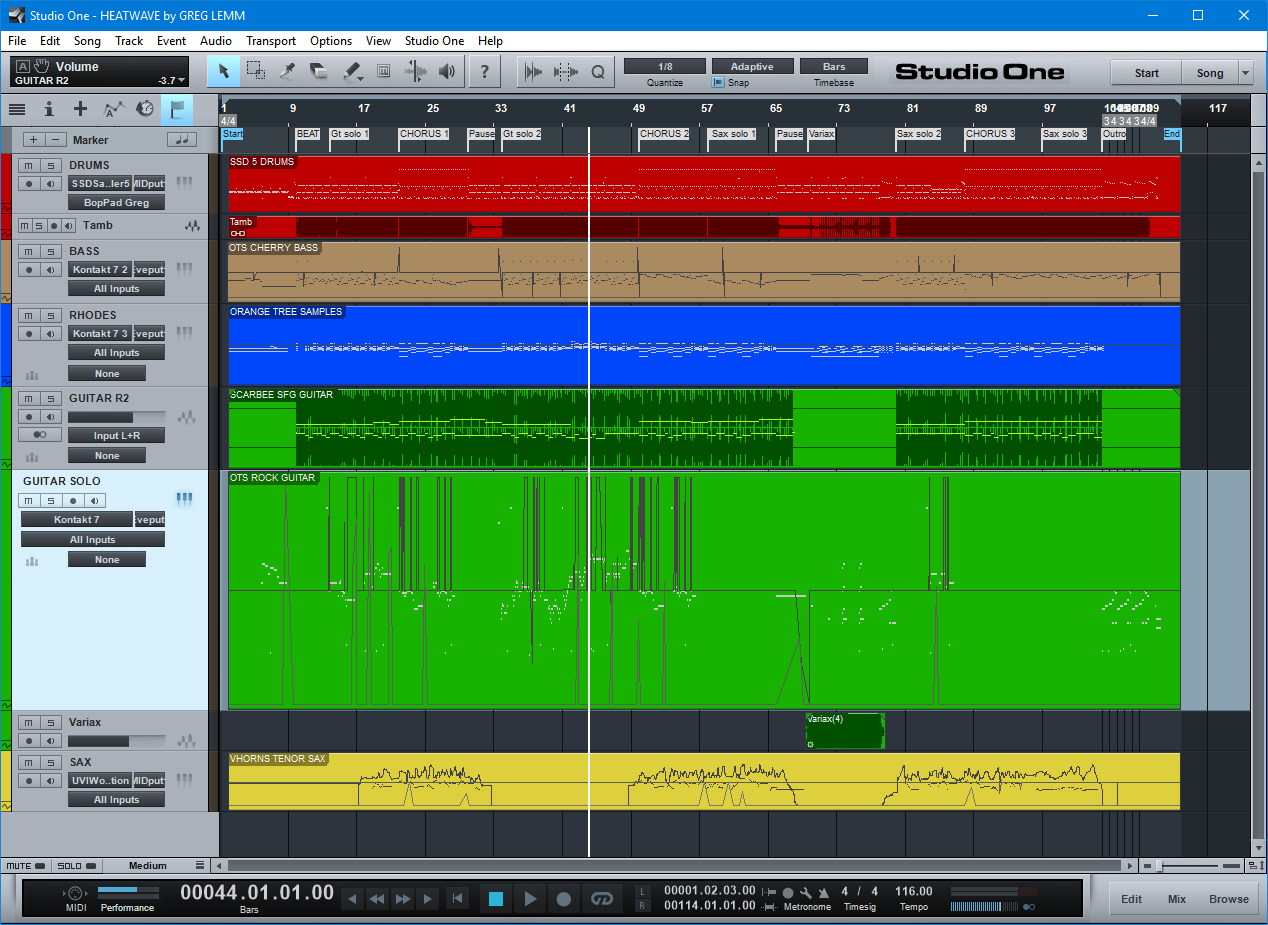
Task: Toggle the marker track flag icon
Action: pos(177,109)
